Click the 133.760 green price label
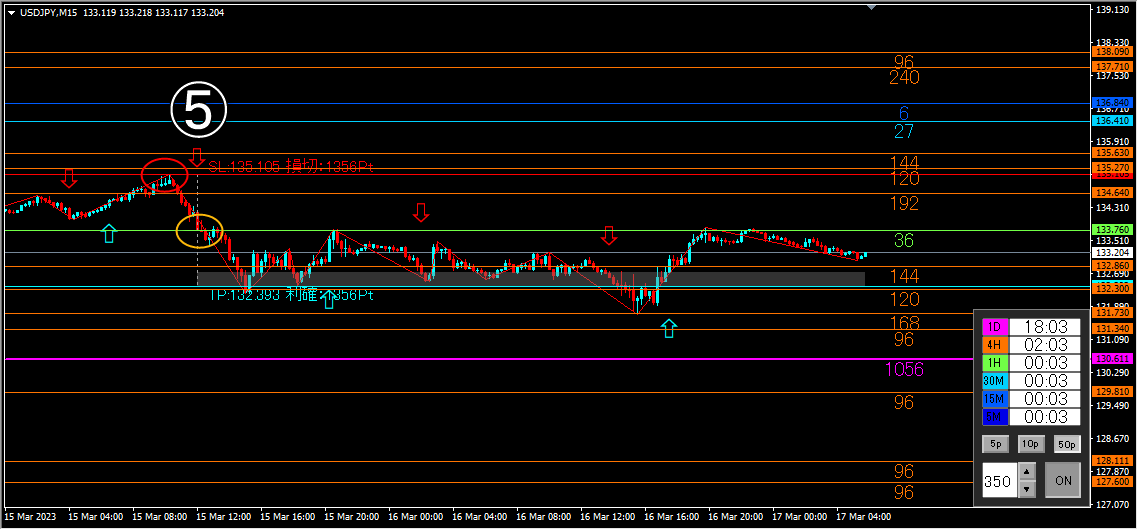Screen dimensions: 1138x530 [1113, 230]
